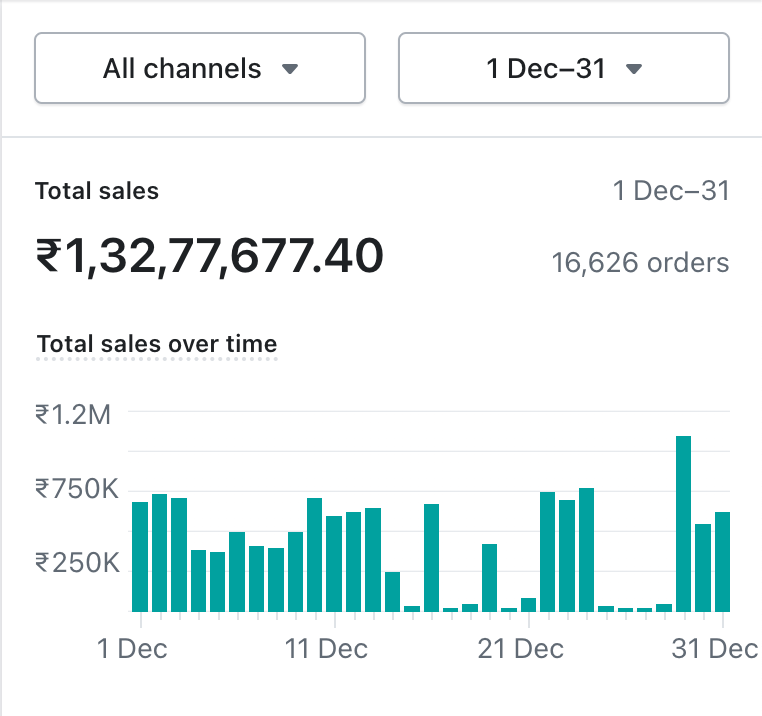
Task: Open the All channels dropdown
Action: point(200,69)
